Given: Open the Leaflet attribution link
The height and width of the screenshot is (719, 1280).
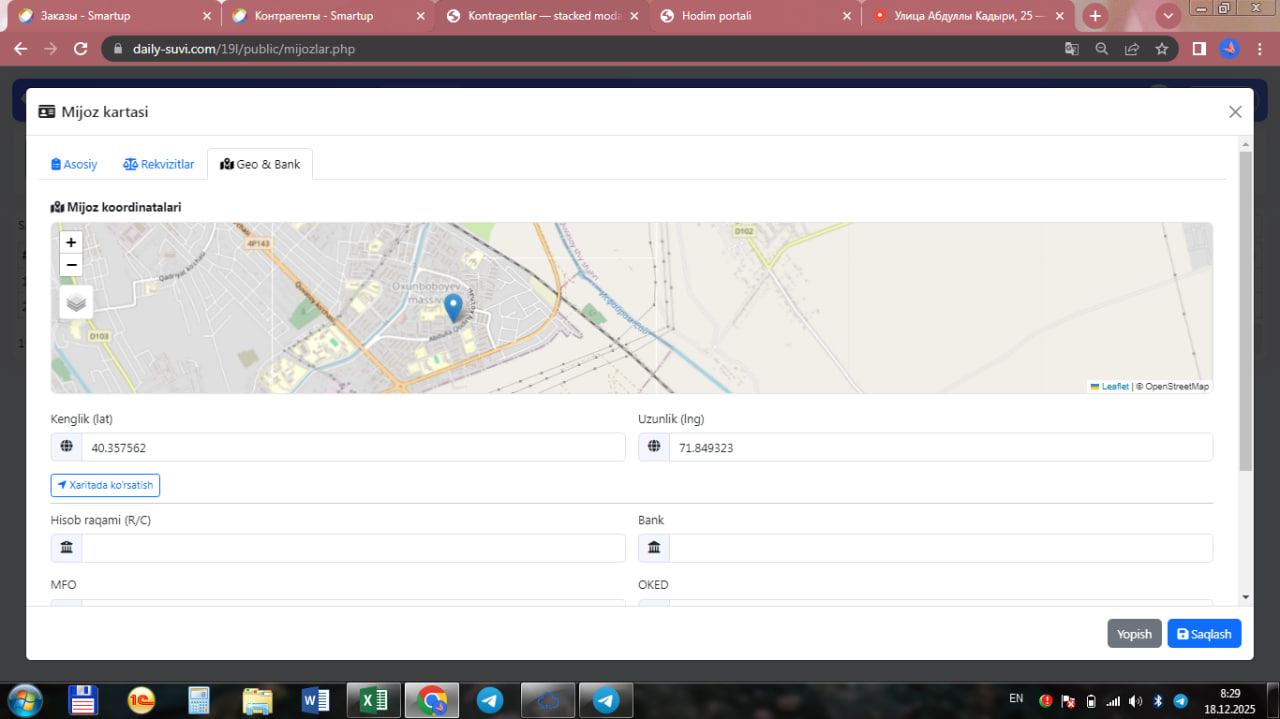Looking at the screenshot, I should (1114, 386).
